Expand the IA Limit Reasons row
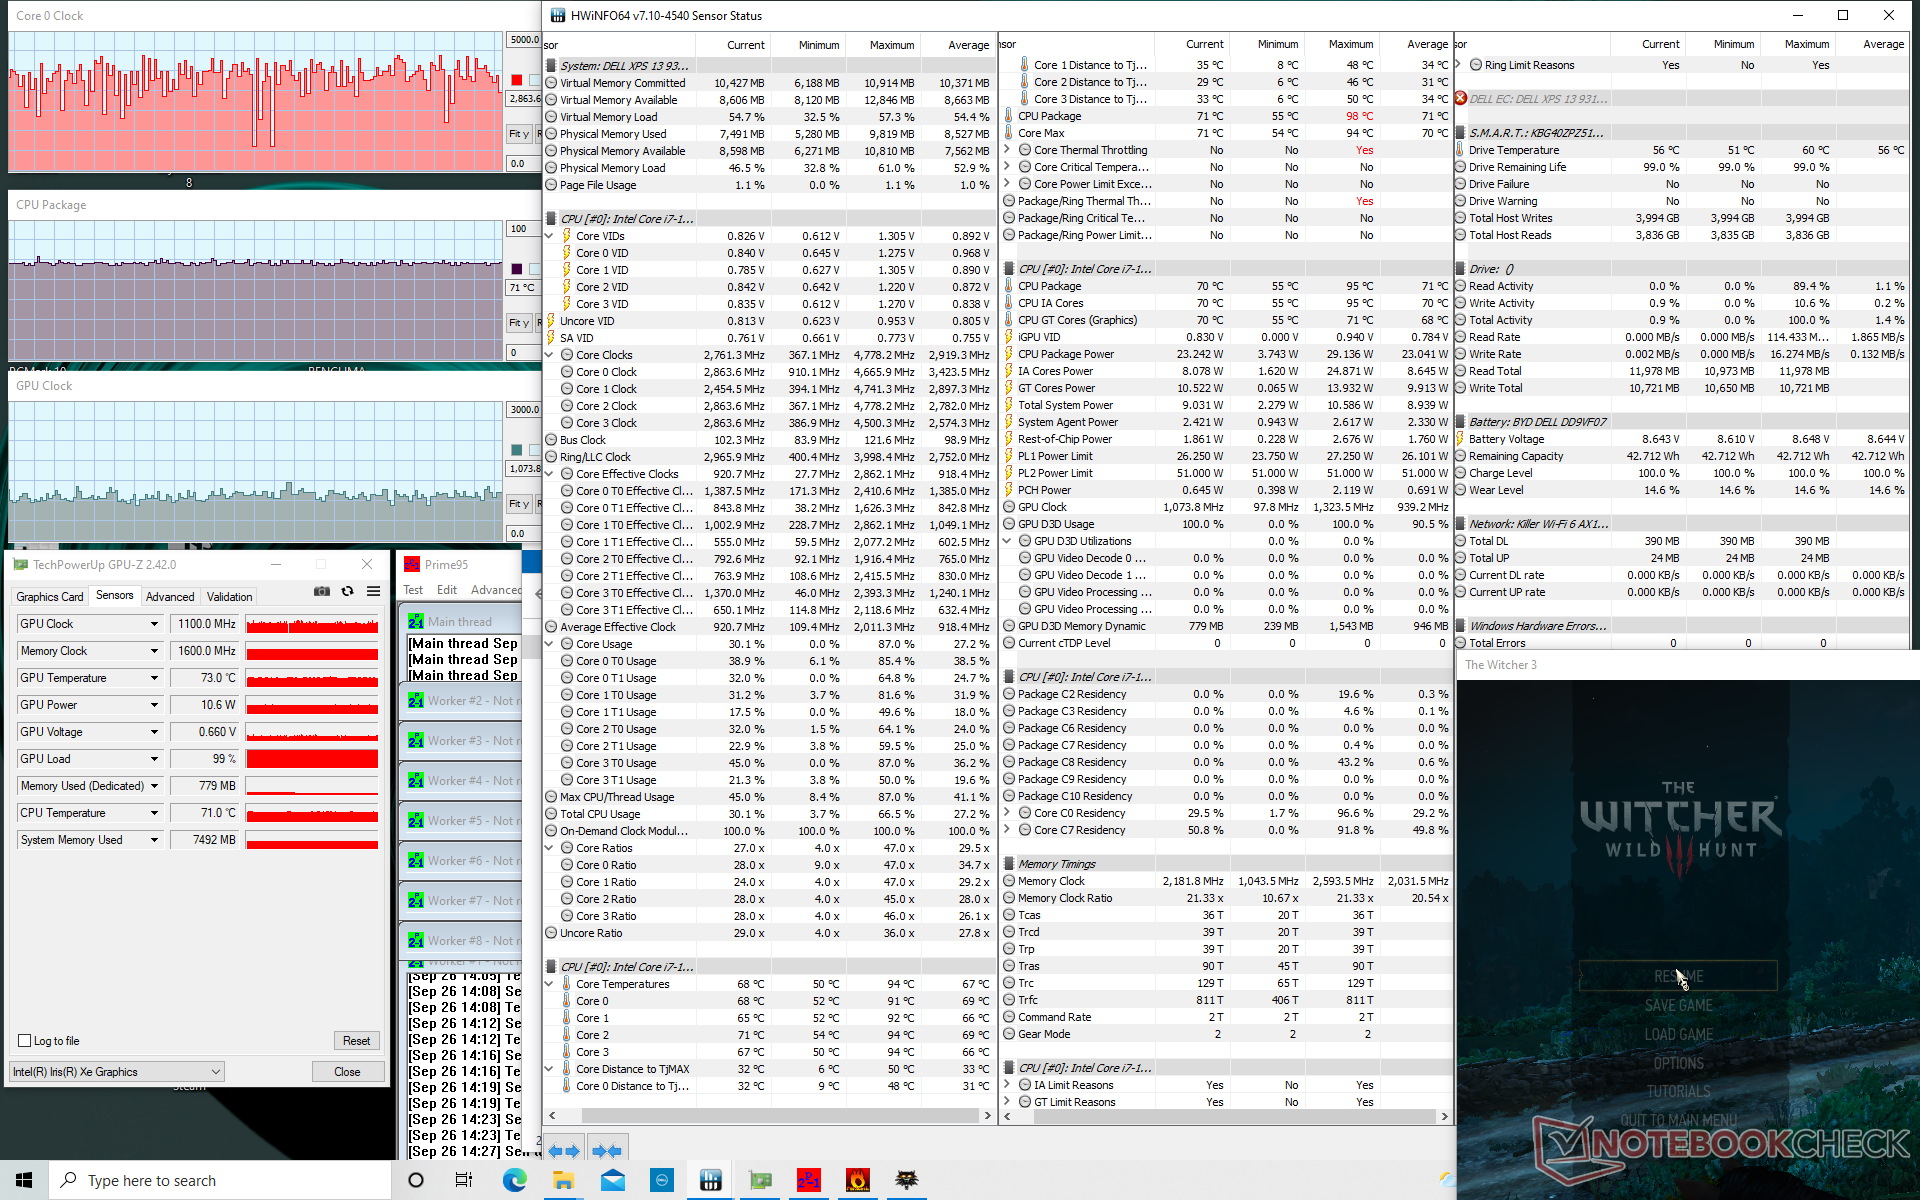Viewport: 1920px width, 1200px height. (1009, 1085)
